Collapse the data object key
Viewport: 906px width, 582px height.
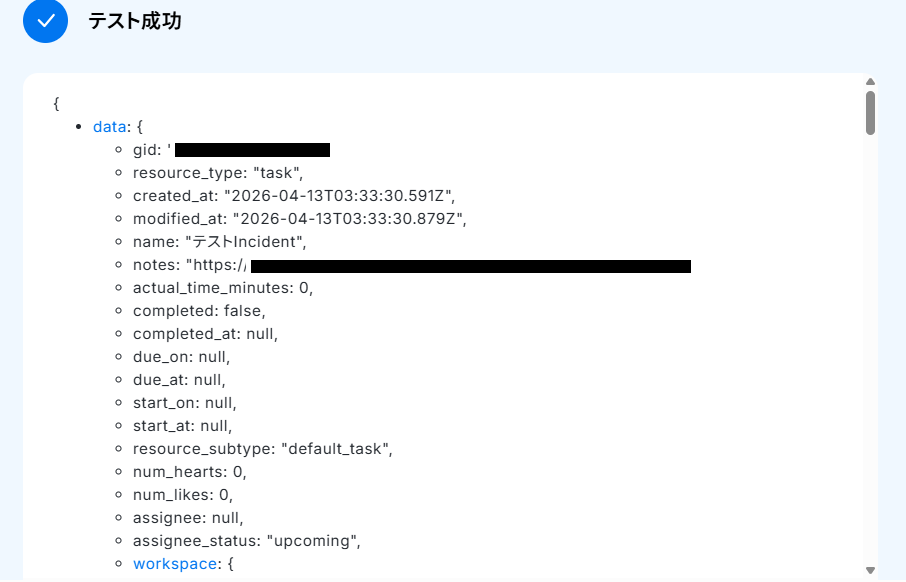point(110,127)
